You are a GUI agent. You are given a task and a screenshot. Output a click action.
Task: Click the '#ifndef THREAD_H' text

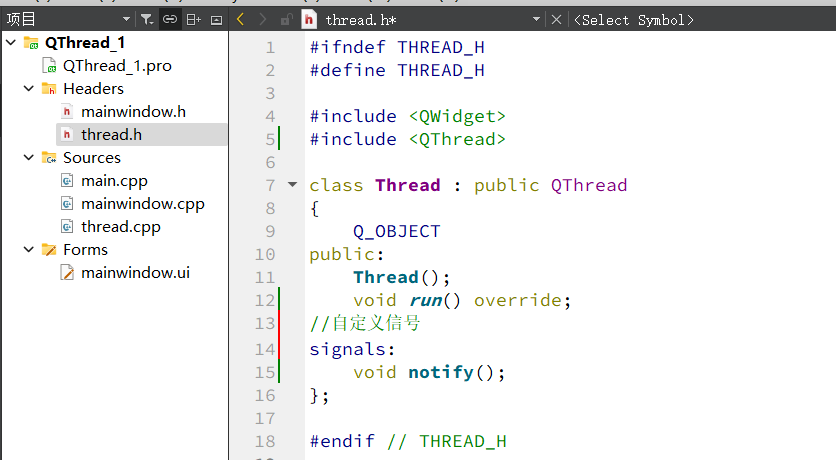(397, 47)
